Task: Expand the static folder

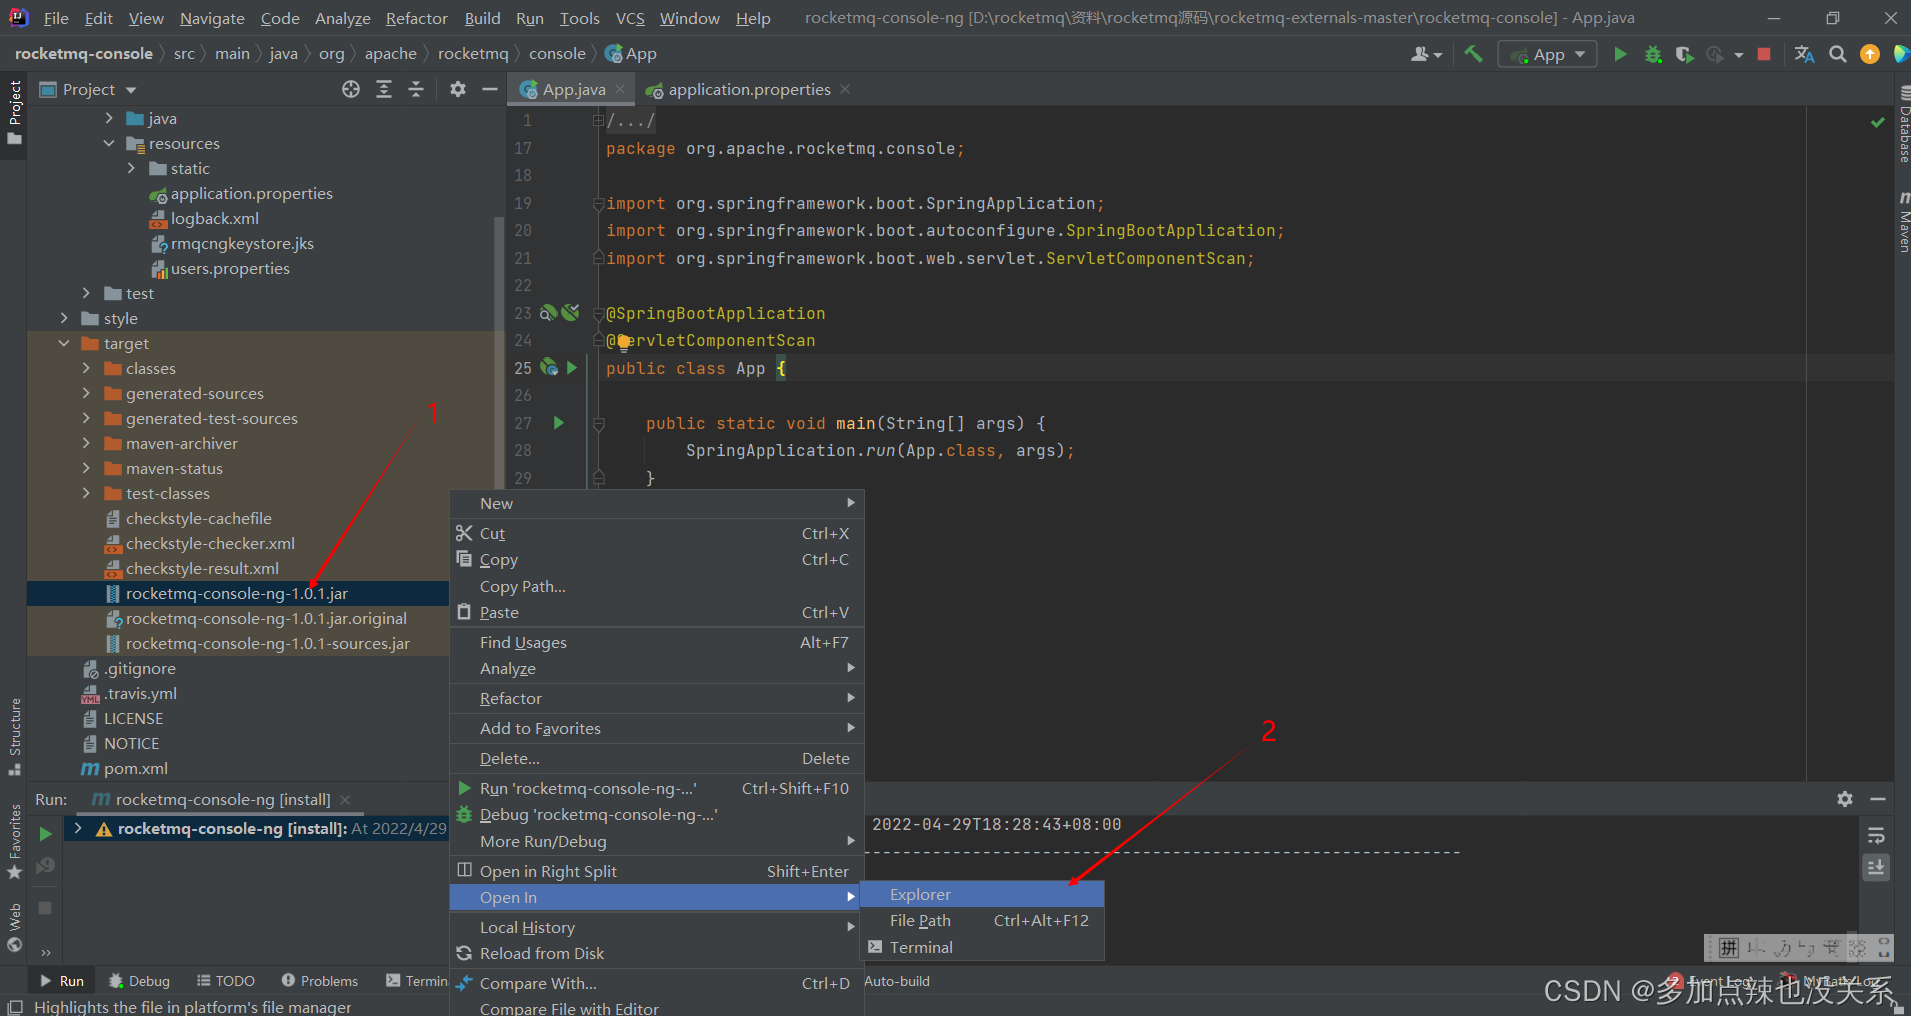Action: (x=131, y=168)
